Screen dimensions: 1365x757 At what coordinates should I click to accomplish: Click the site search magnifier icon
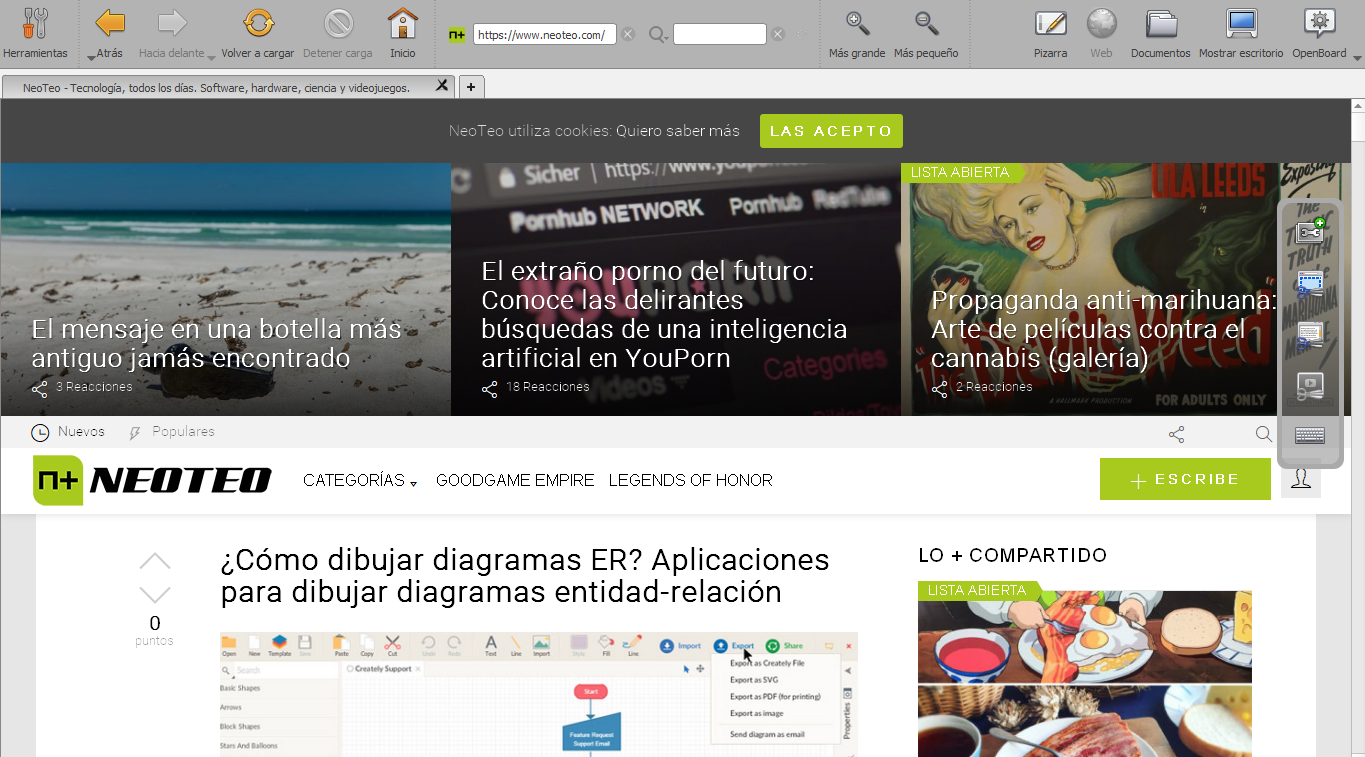(1264, 434)
